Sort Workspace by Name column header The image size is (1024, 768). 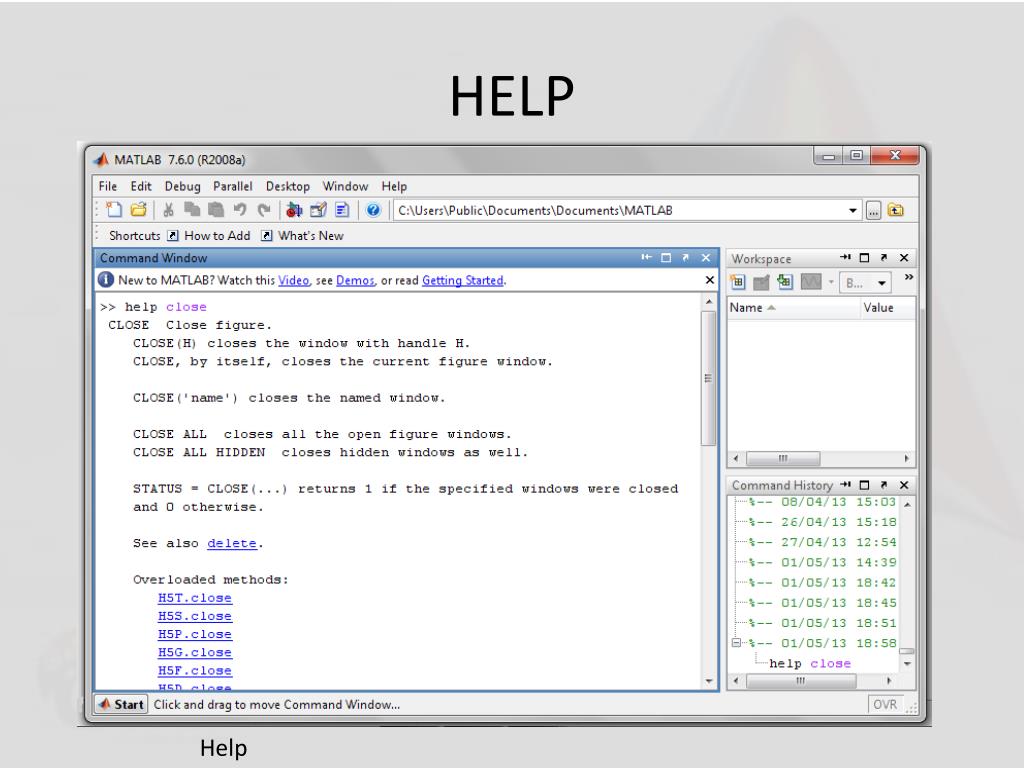(793, 308)
